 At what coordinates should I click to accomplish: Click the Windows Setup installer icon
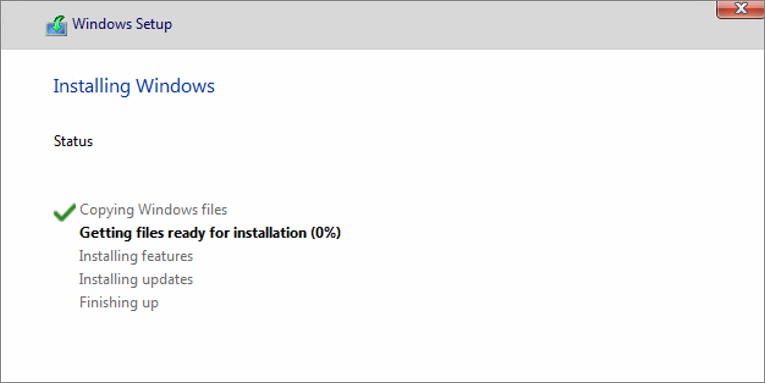click(x=57, y=25)
